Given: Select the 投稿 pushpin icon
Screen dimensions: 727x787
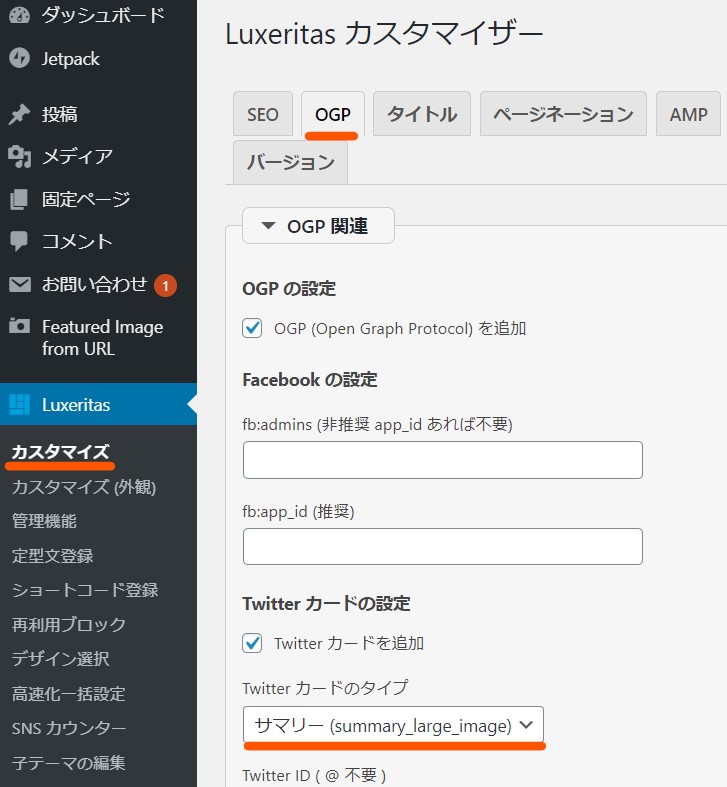Looking at the screenshot, I should click(20, 114).
